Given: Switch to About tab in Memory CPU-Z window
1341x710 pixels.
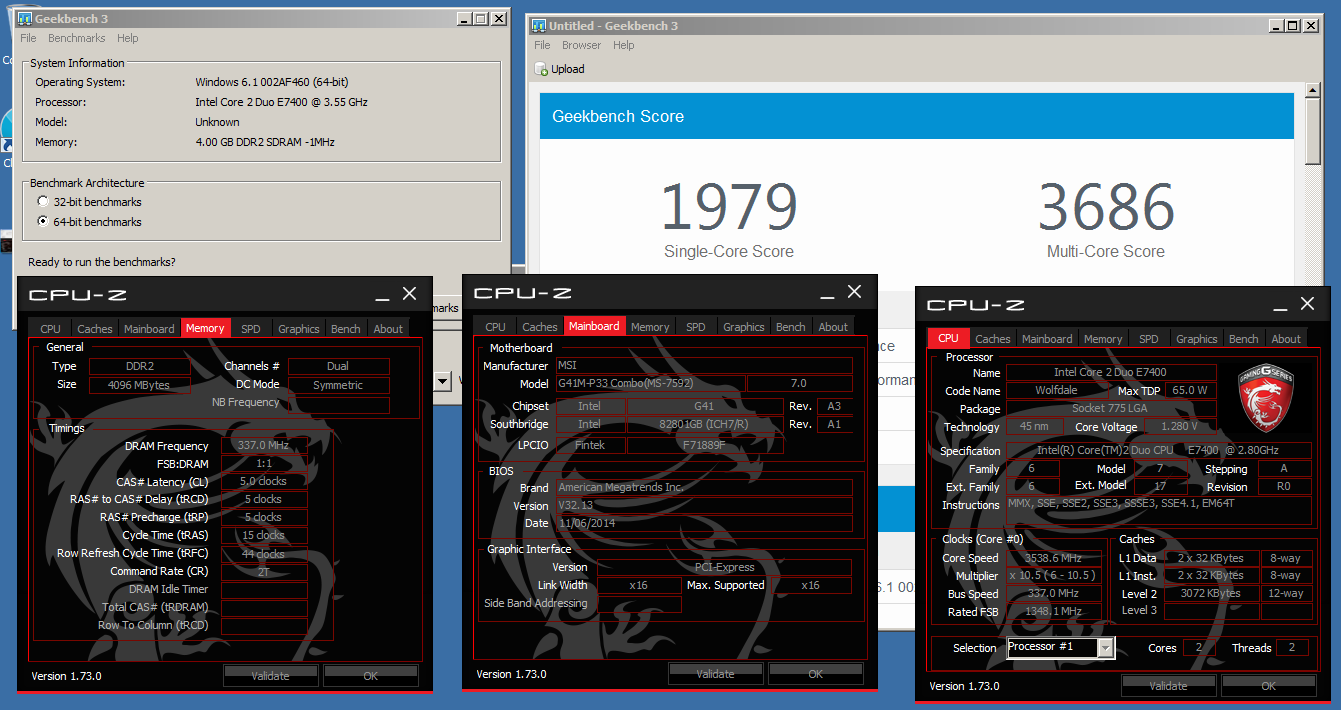Looking at the screenshot, I should (388, 328).
